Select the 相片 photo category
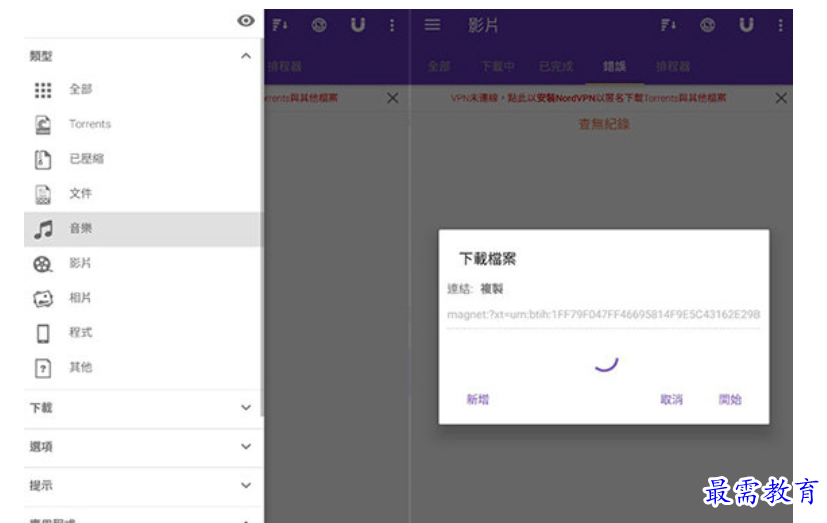 (142, 298)
